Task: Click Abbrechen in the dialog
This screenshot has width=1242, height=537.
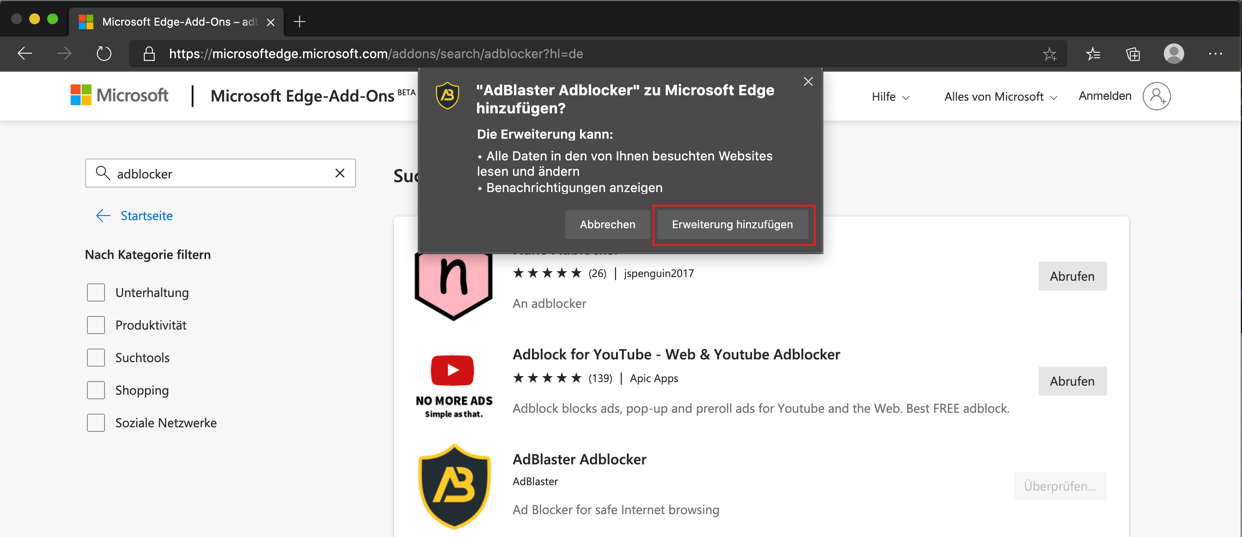Action: [607, 224]
